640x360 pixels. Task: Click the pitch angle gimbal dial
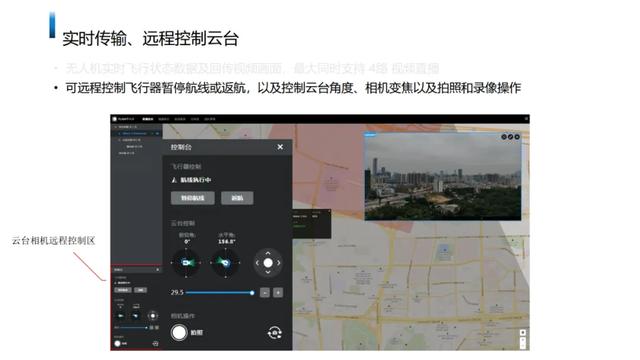point(186,263)
